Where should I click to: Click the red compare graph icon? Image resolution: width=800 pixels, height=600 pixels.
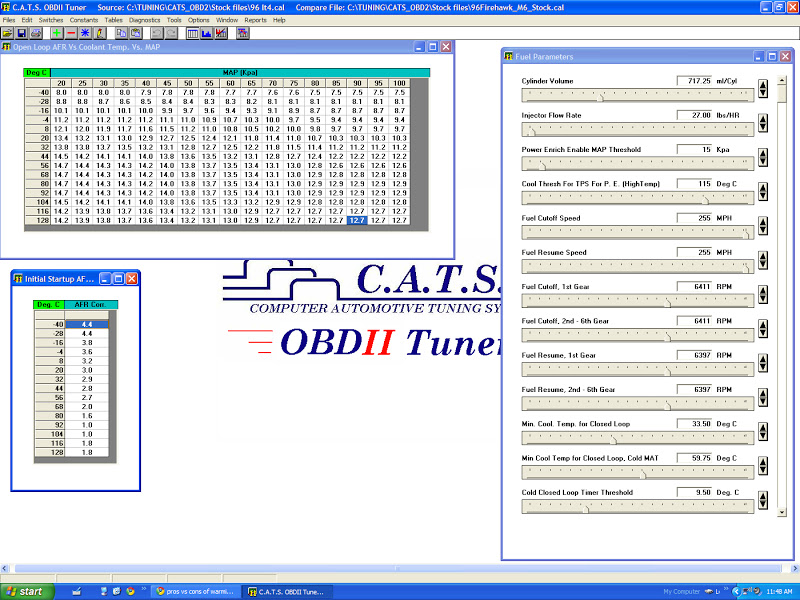point(221,33)
